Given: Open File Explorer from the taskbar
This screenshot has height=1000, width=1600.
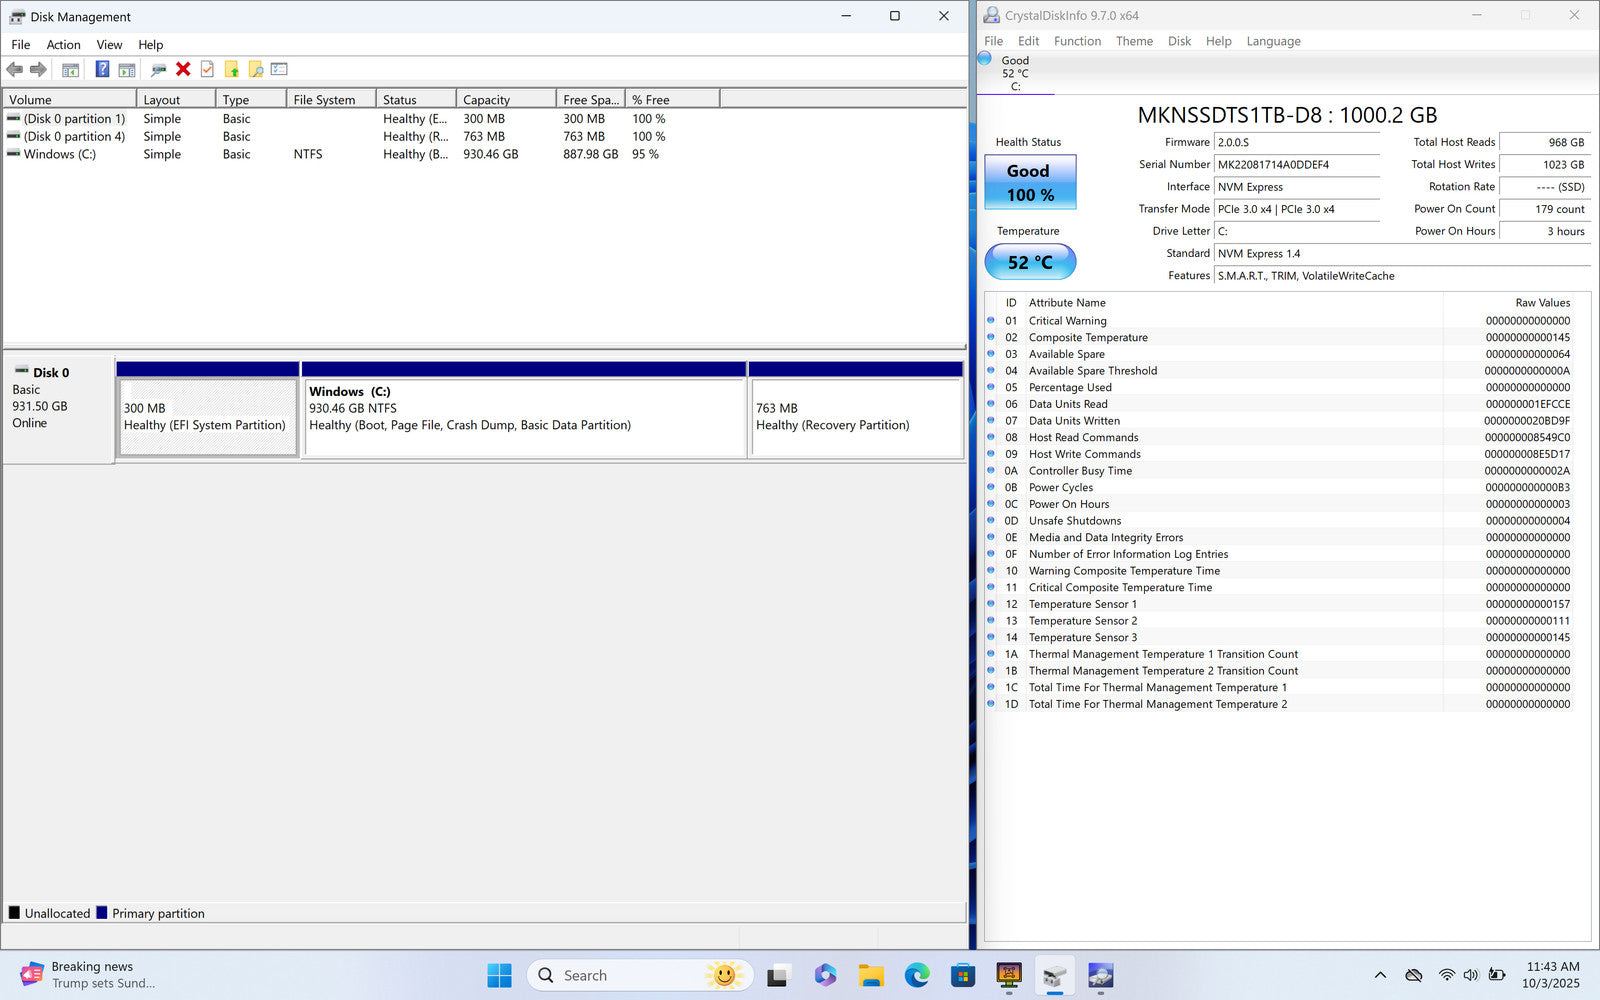Looking at the screenshot, I should [871, 975].
